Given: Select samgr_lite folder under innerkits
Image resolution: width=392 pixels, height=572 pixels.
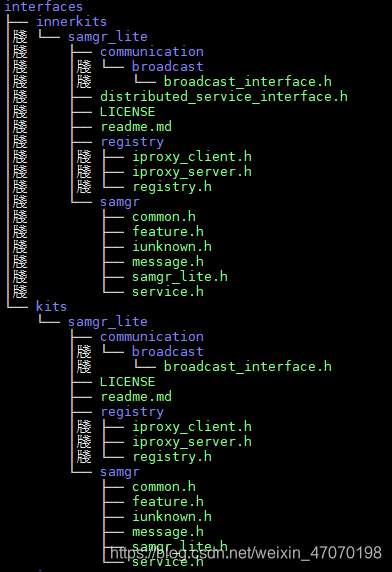Looking at the screenshot, I should pos(108,37).
